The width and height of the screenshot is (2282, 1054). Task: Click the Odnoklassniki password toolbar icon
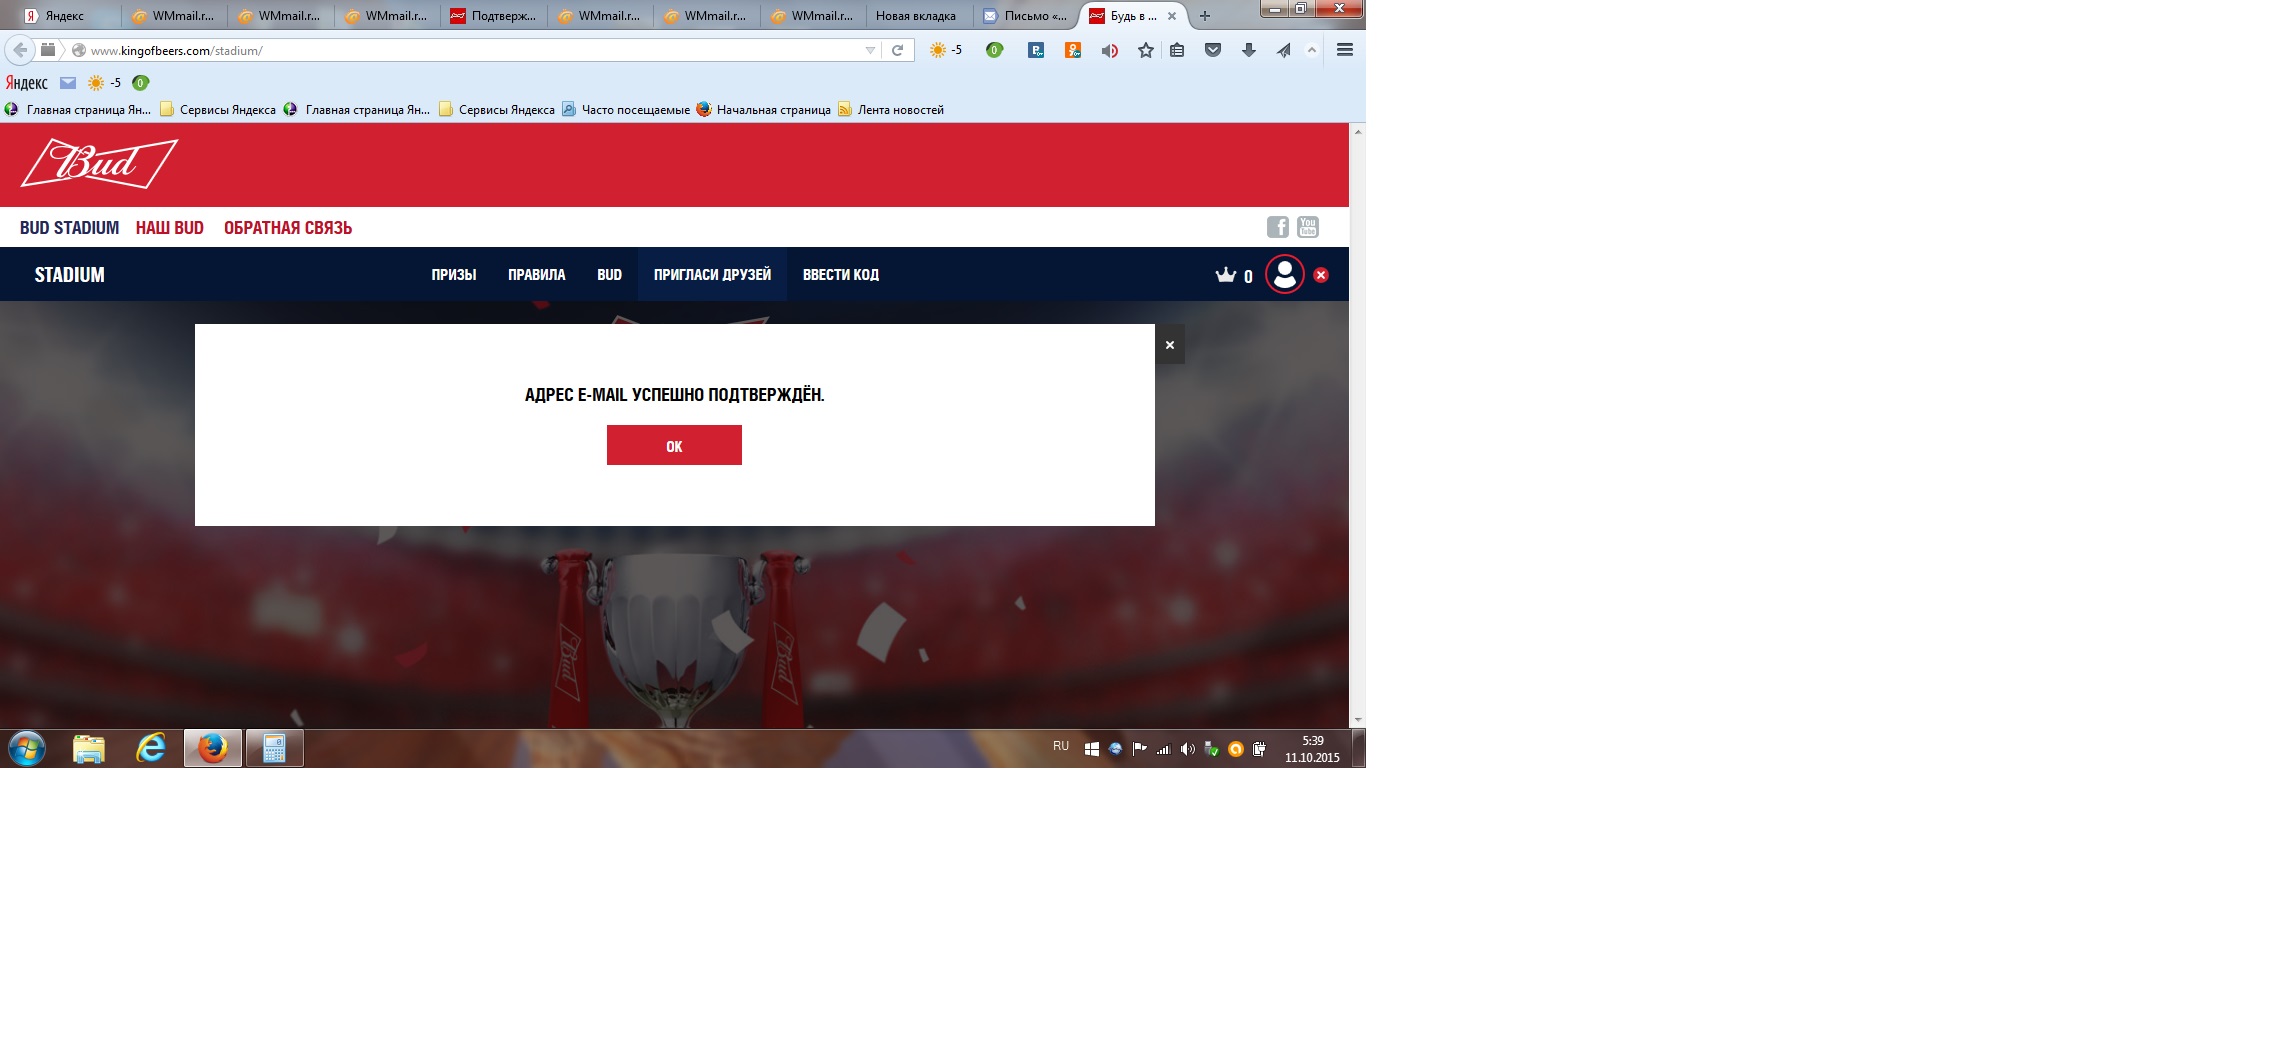point(1073,50)
